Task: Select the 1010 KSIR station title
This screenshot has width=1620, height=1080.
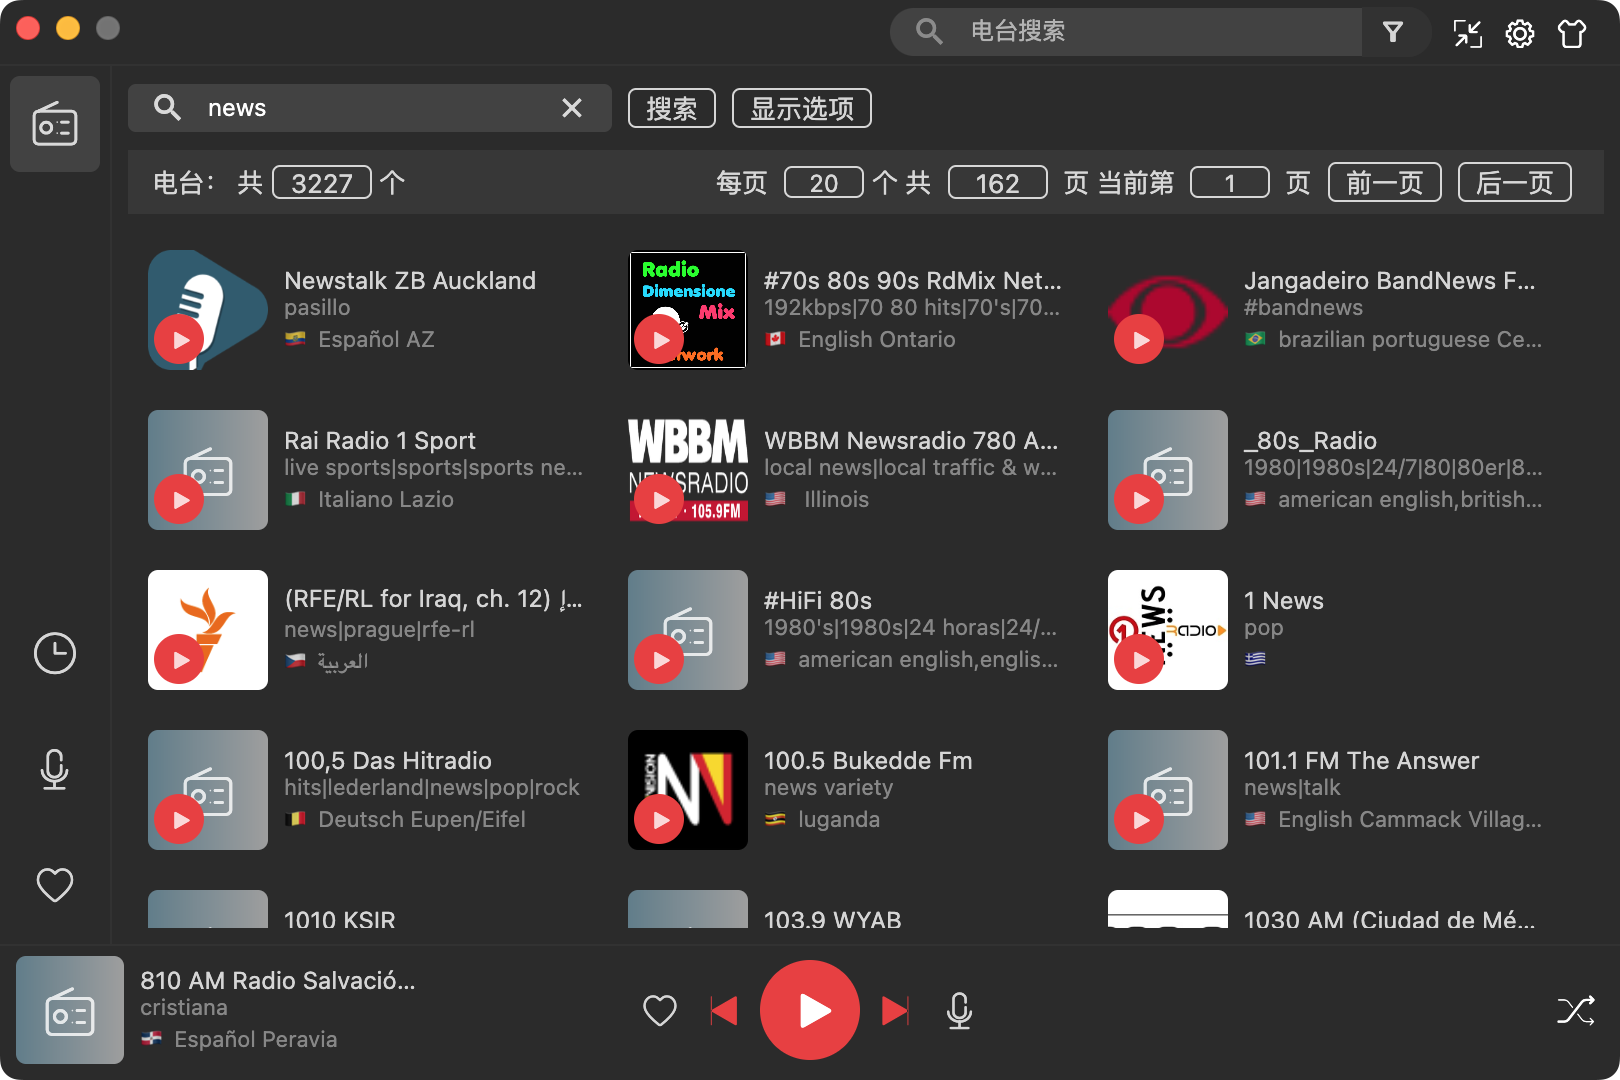Action: (x=340, y=919)
